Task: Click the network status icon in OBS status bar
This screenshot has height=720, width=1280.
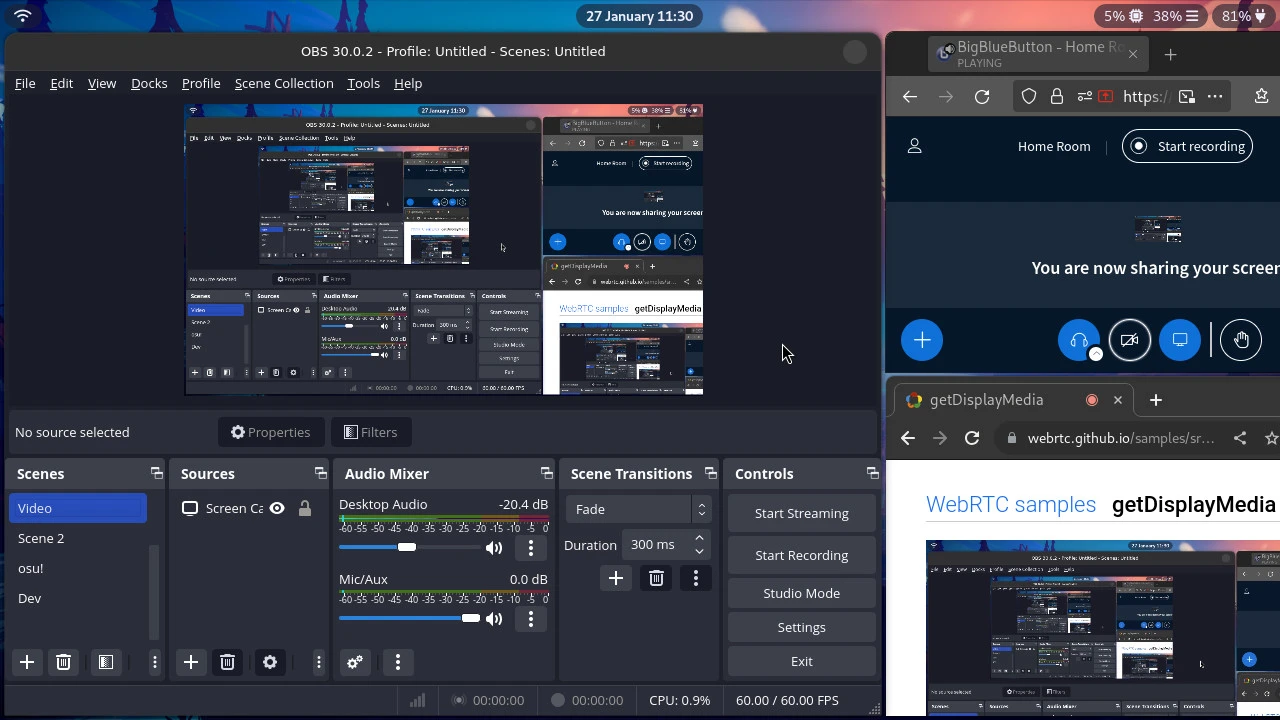Action: 417,700
